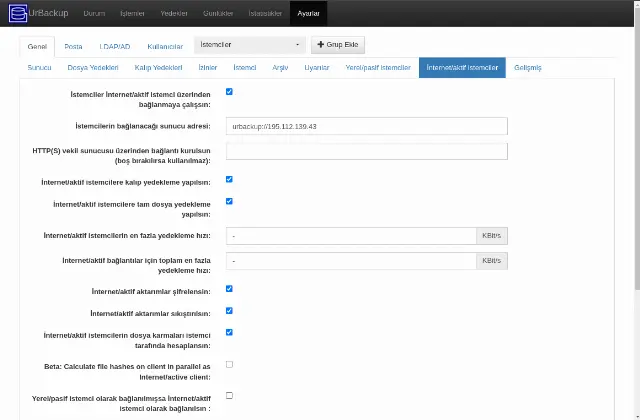Toggle dosya karmaları istemci tarafında hesaplansın checkbox
The height and width of the screenshot is (420, 640).
[x=229, y=333]
